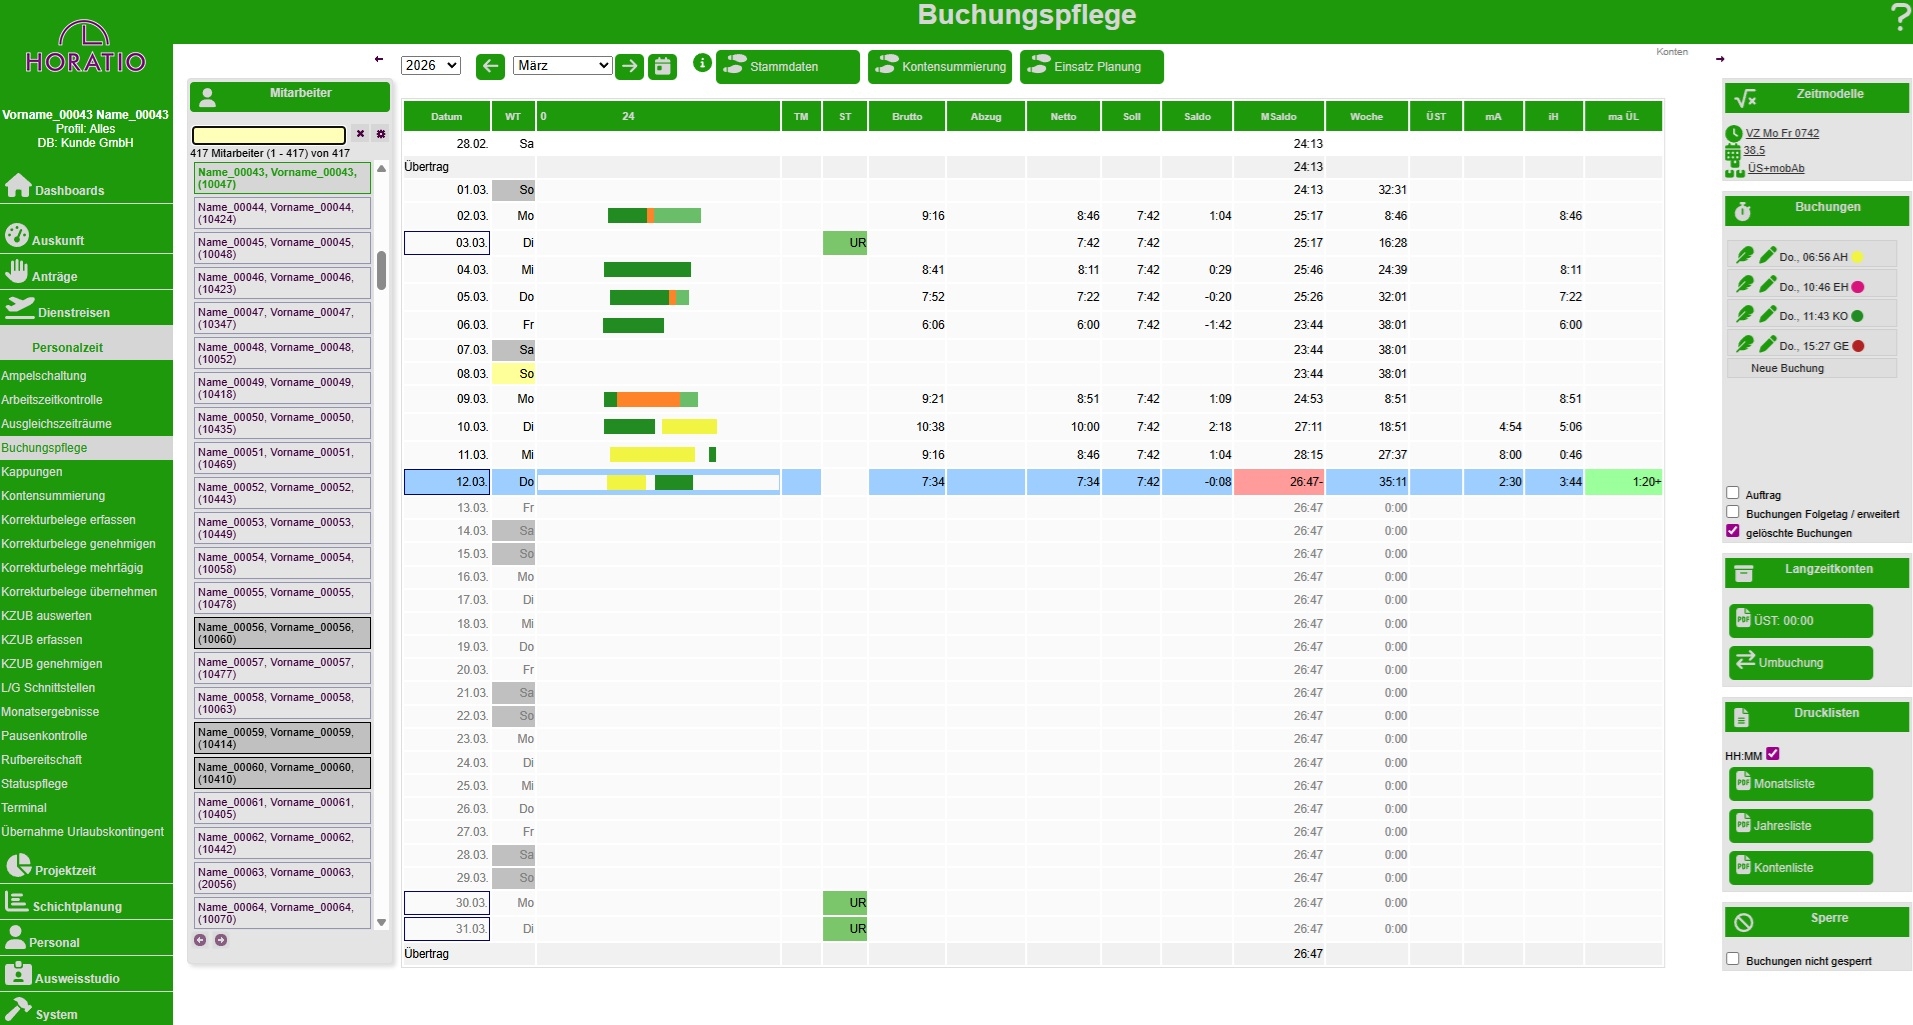Open the Jahresliste PDF
Image resolution: width=1913 pixels, height=1025 pixels.
[1800, 826]
